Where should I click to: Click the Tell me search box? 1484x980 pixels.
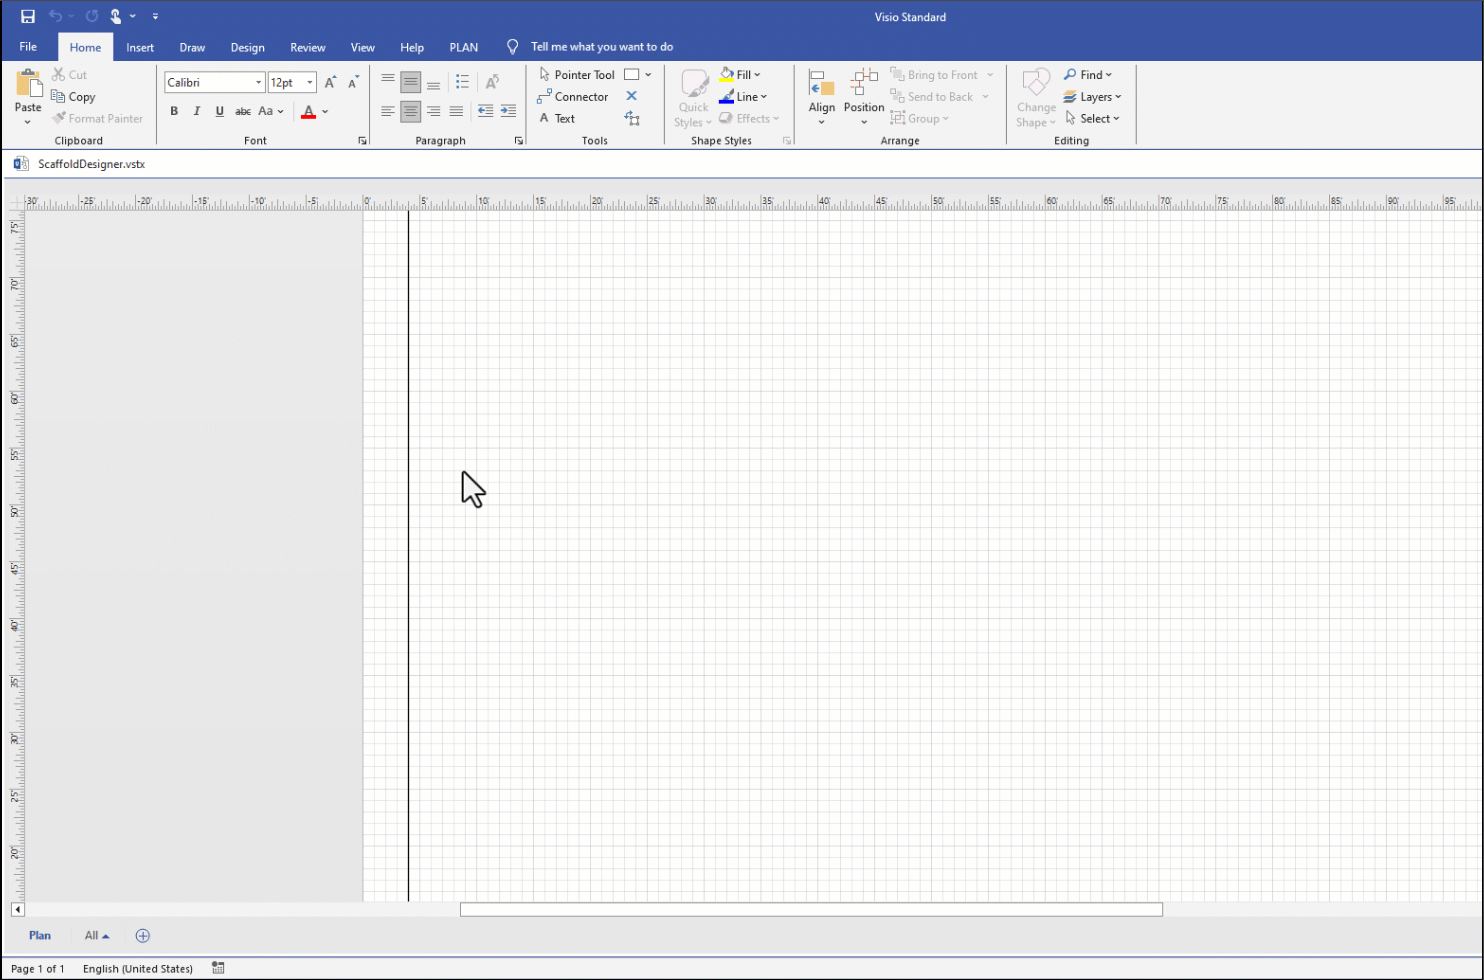click(x=601, y=47)
